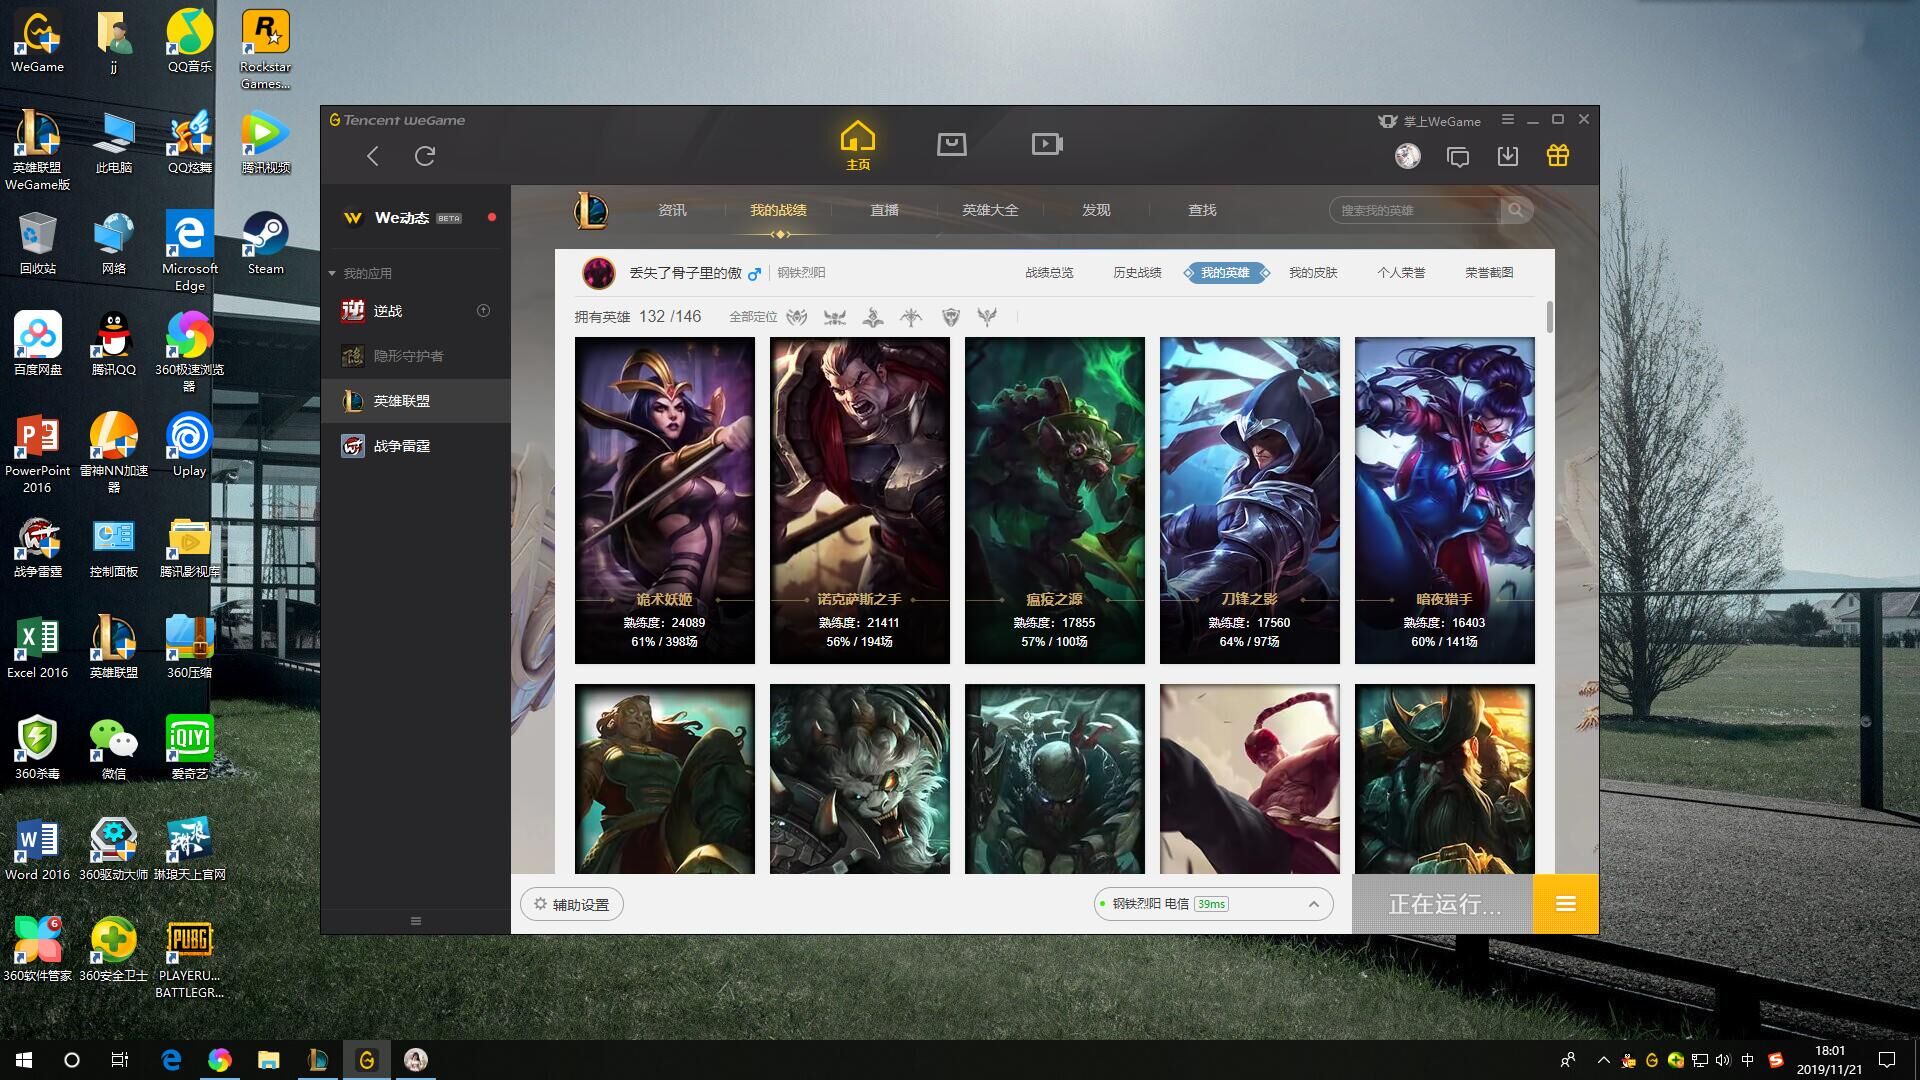Open the 主页 home icon in WeGame
The image size is (1920, 1080).
click(x=858, y=145)
